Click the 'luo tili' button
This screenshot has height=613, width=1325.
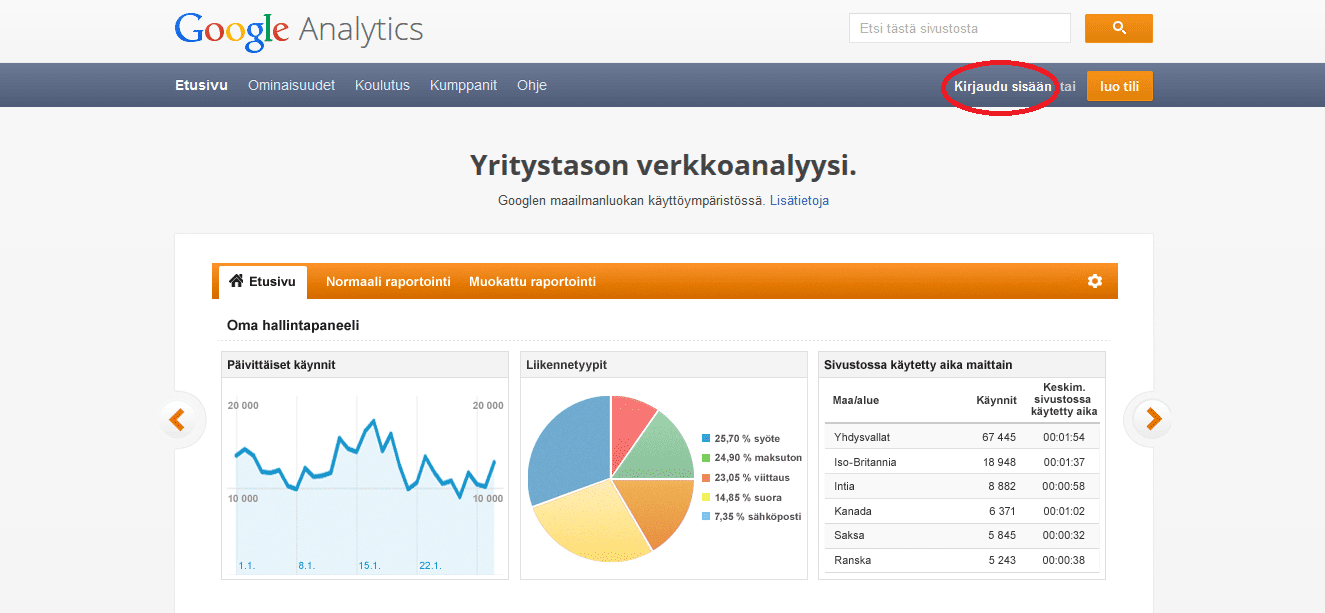[x=1120, y=86]
